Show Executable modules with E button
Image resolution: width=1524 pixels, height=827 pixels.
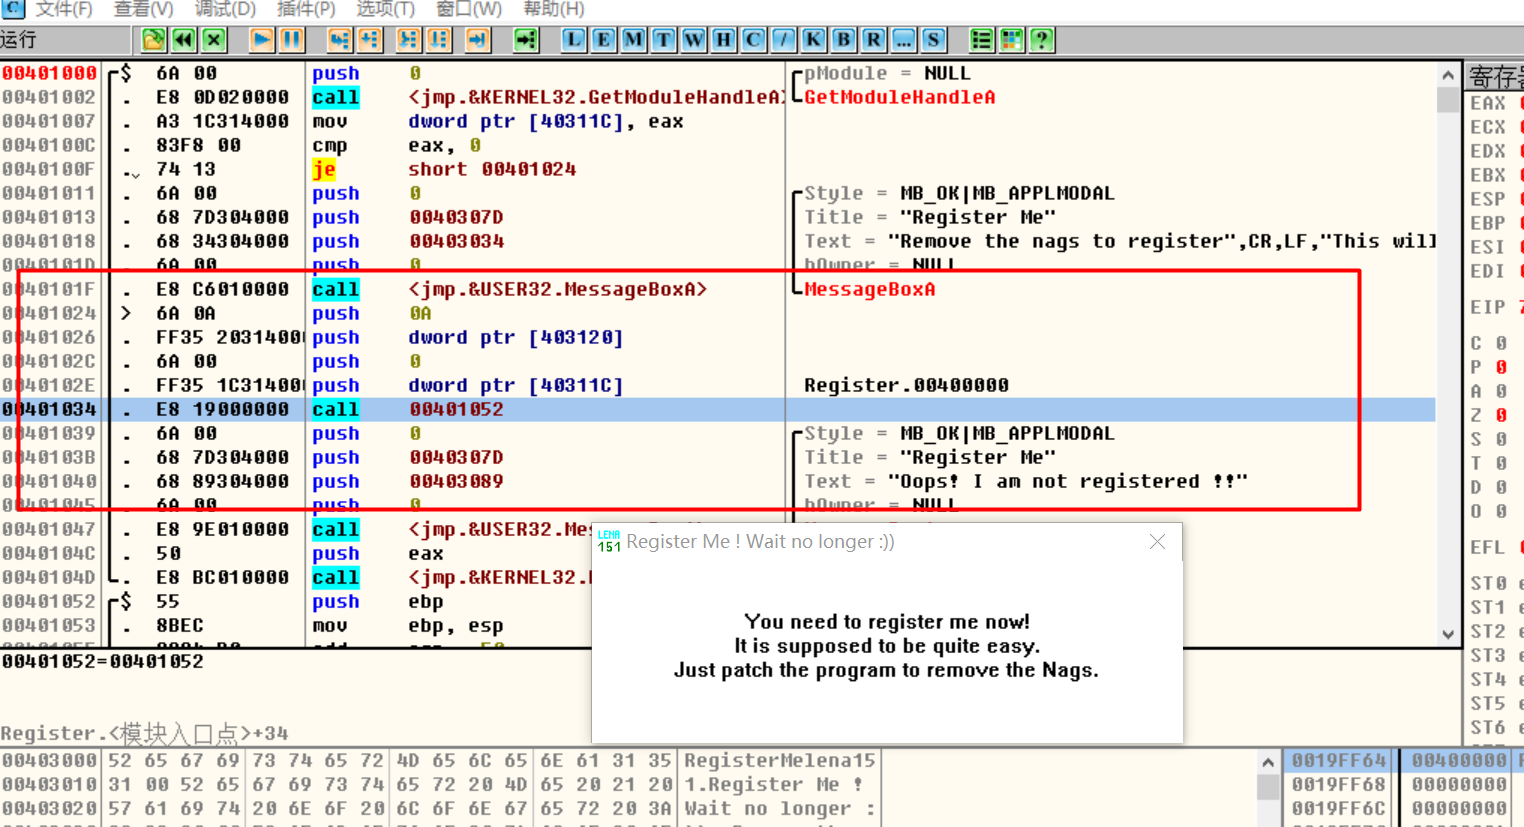pos(603,40)
